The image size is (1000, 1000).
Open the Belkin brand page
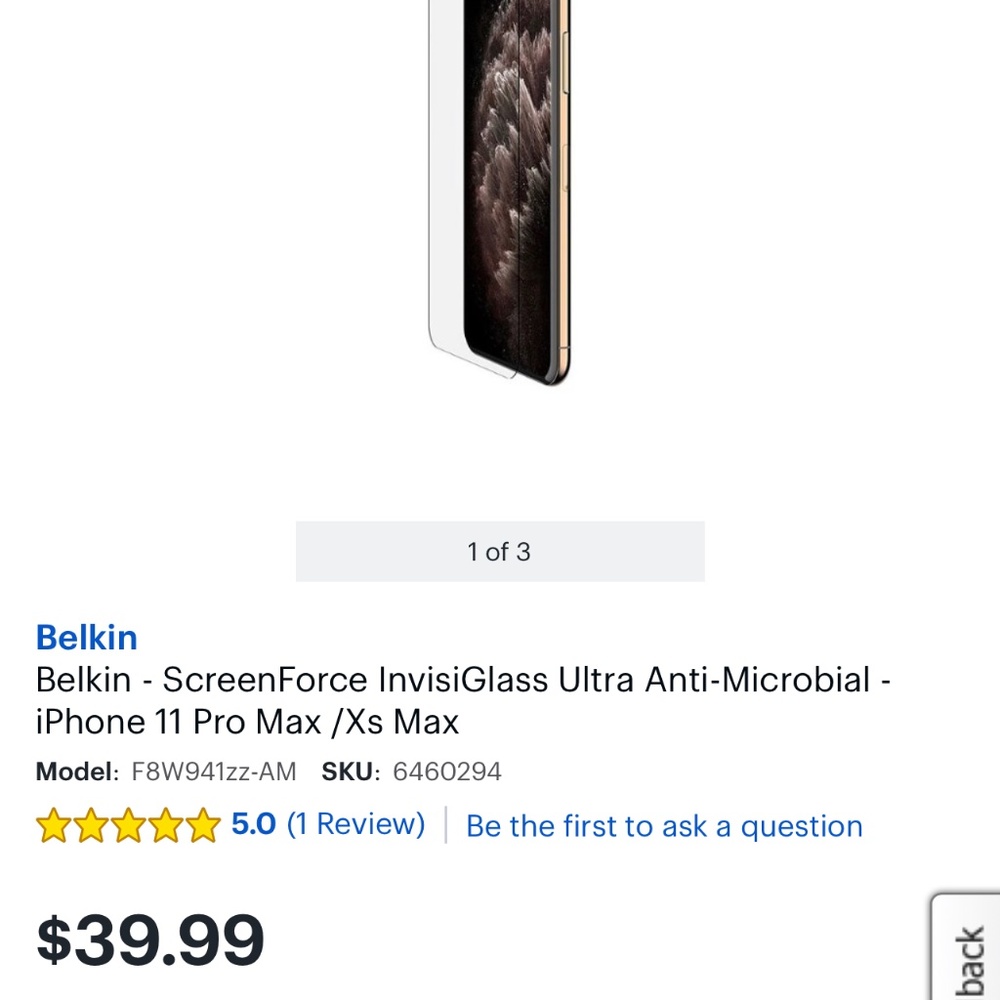86,638
